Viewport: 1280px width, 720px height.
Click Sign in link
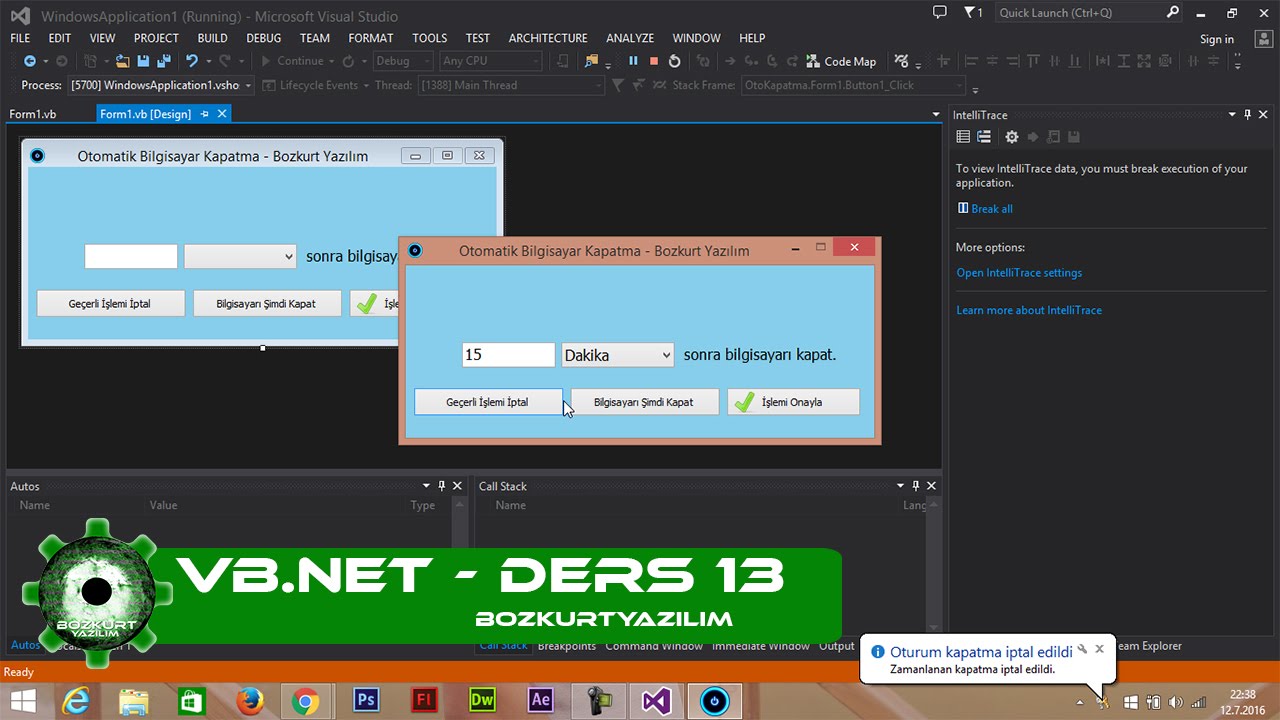(x=1217, y=39)
